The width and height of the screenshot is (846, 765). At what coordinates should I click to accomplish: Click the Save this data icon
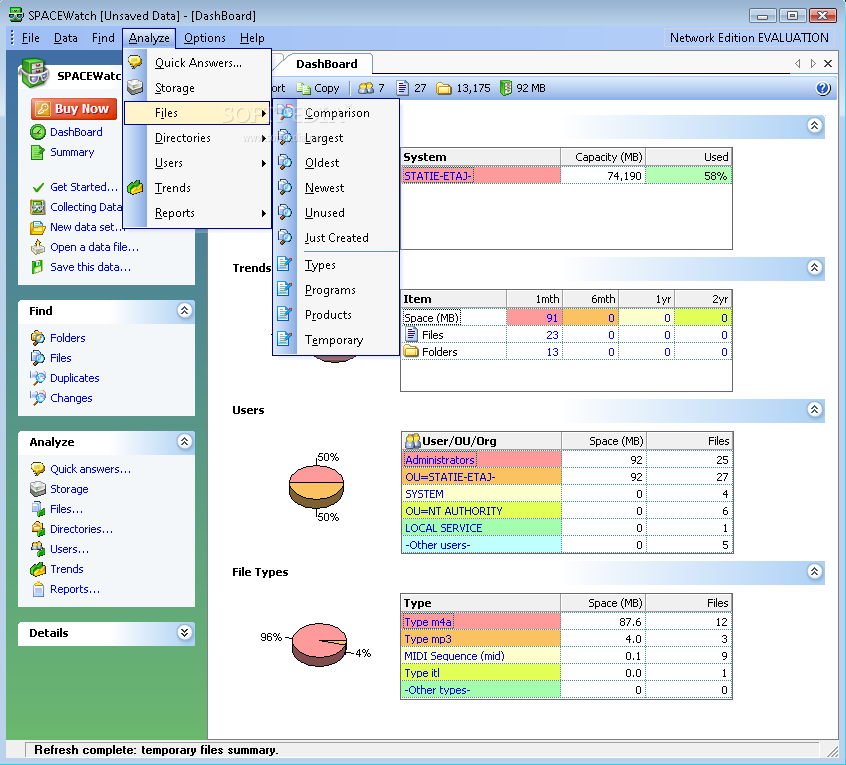tap(37, 267)
